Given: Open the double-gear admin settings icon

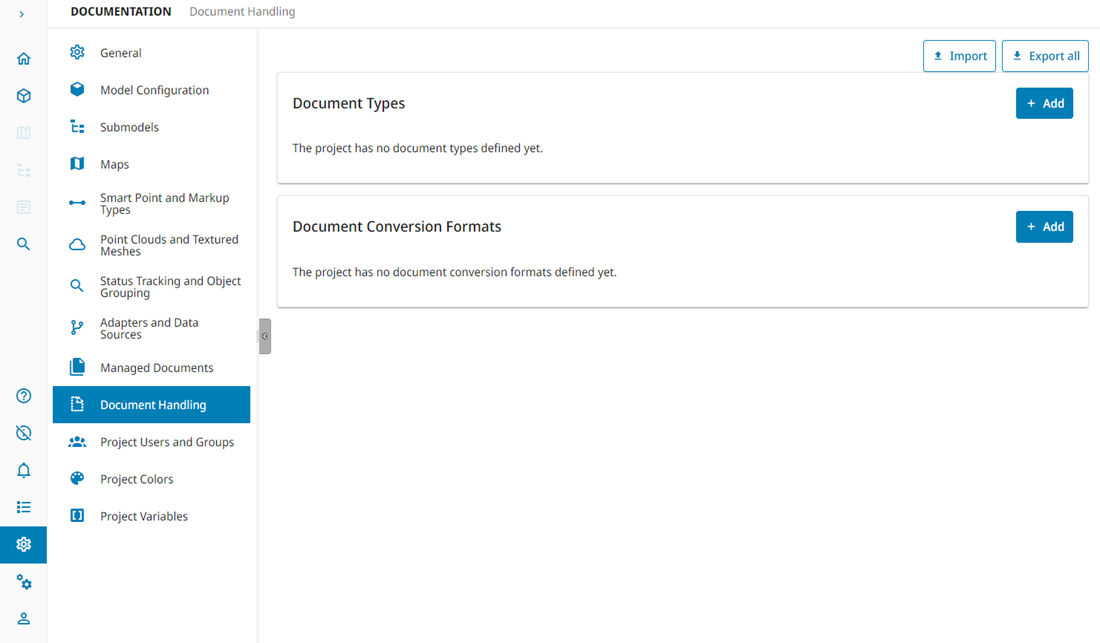Looking at the screenshot, I should tap(23, 582).
